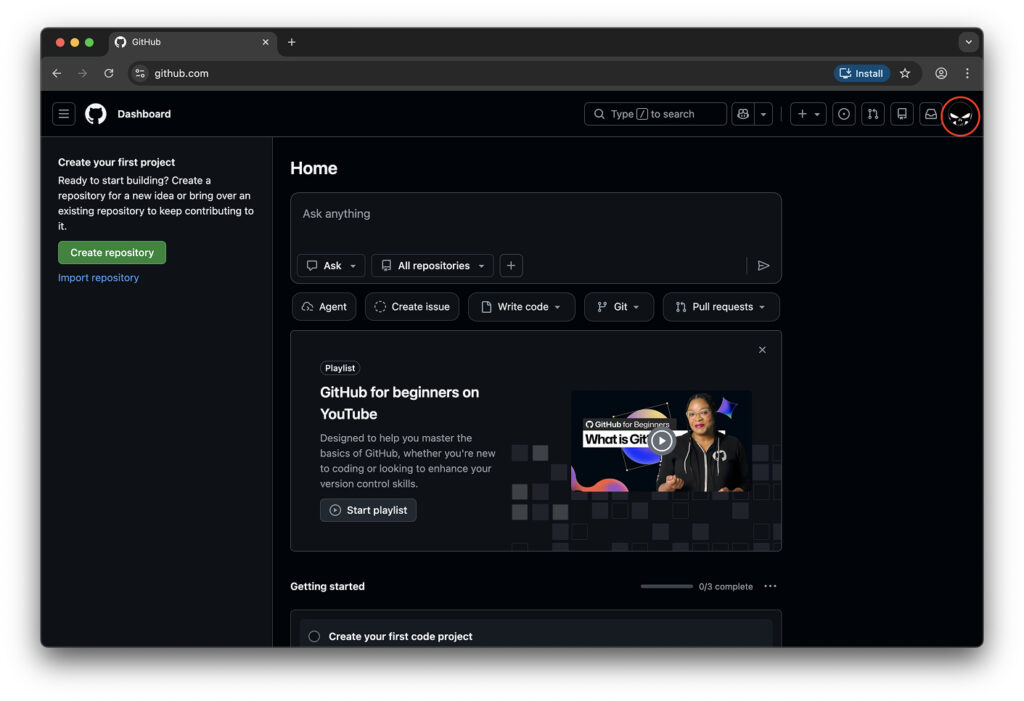The height and width of the screenshot is (701, 1024).
Task: Open the Getting started three-dots menu
Action: click(770, 586)
